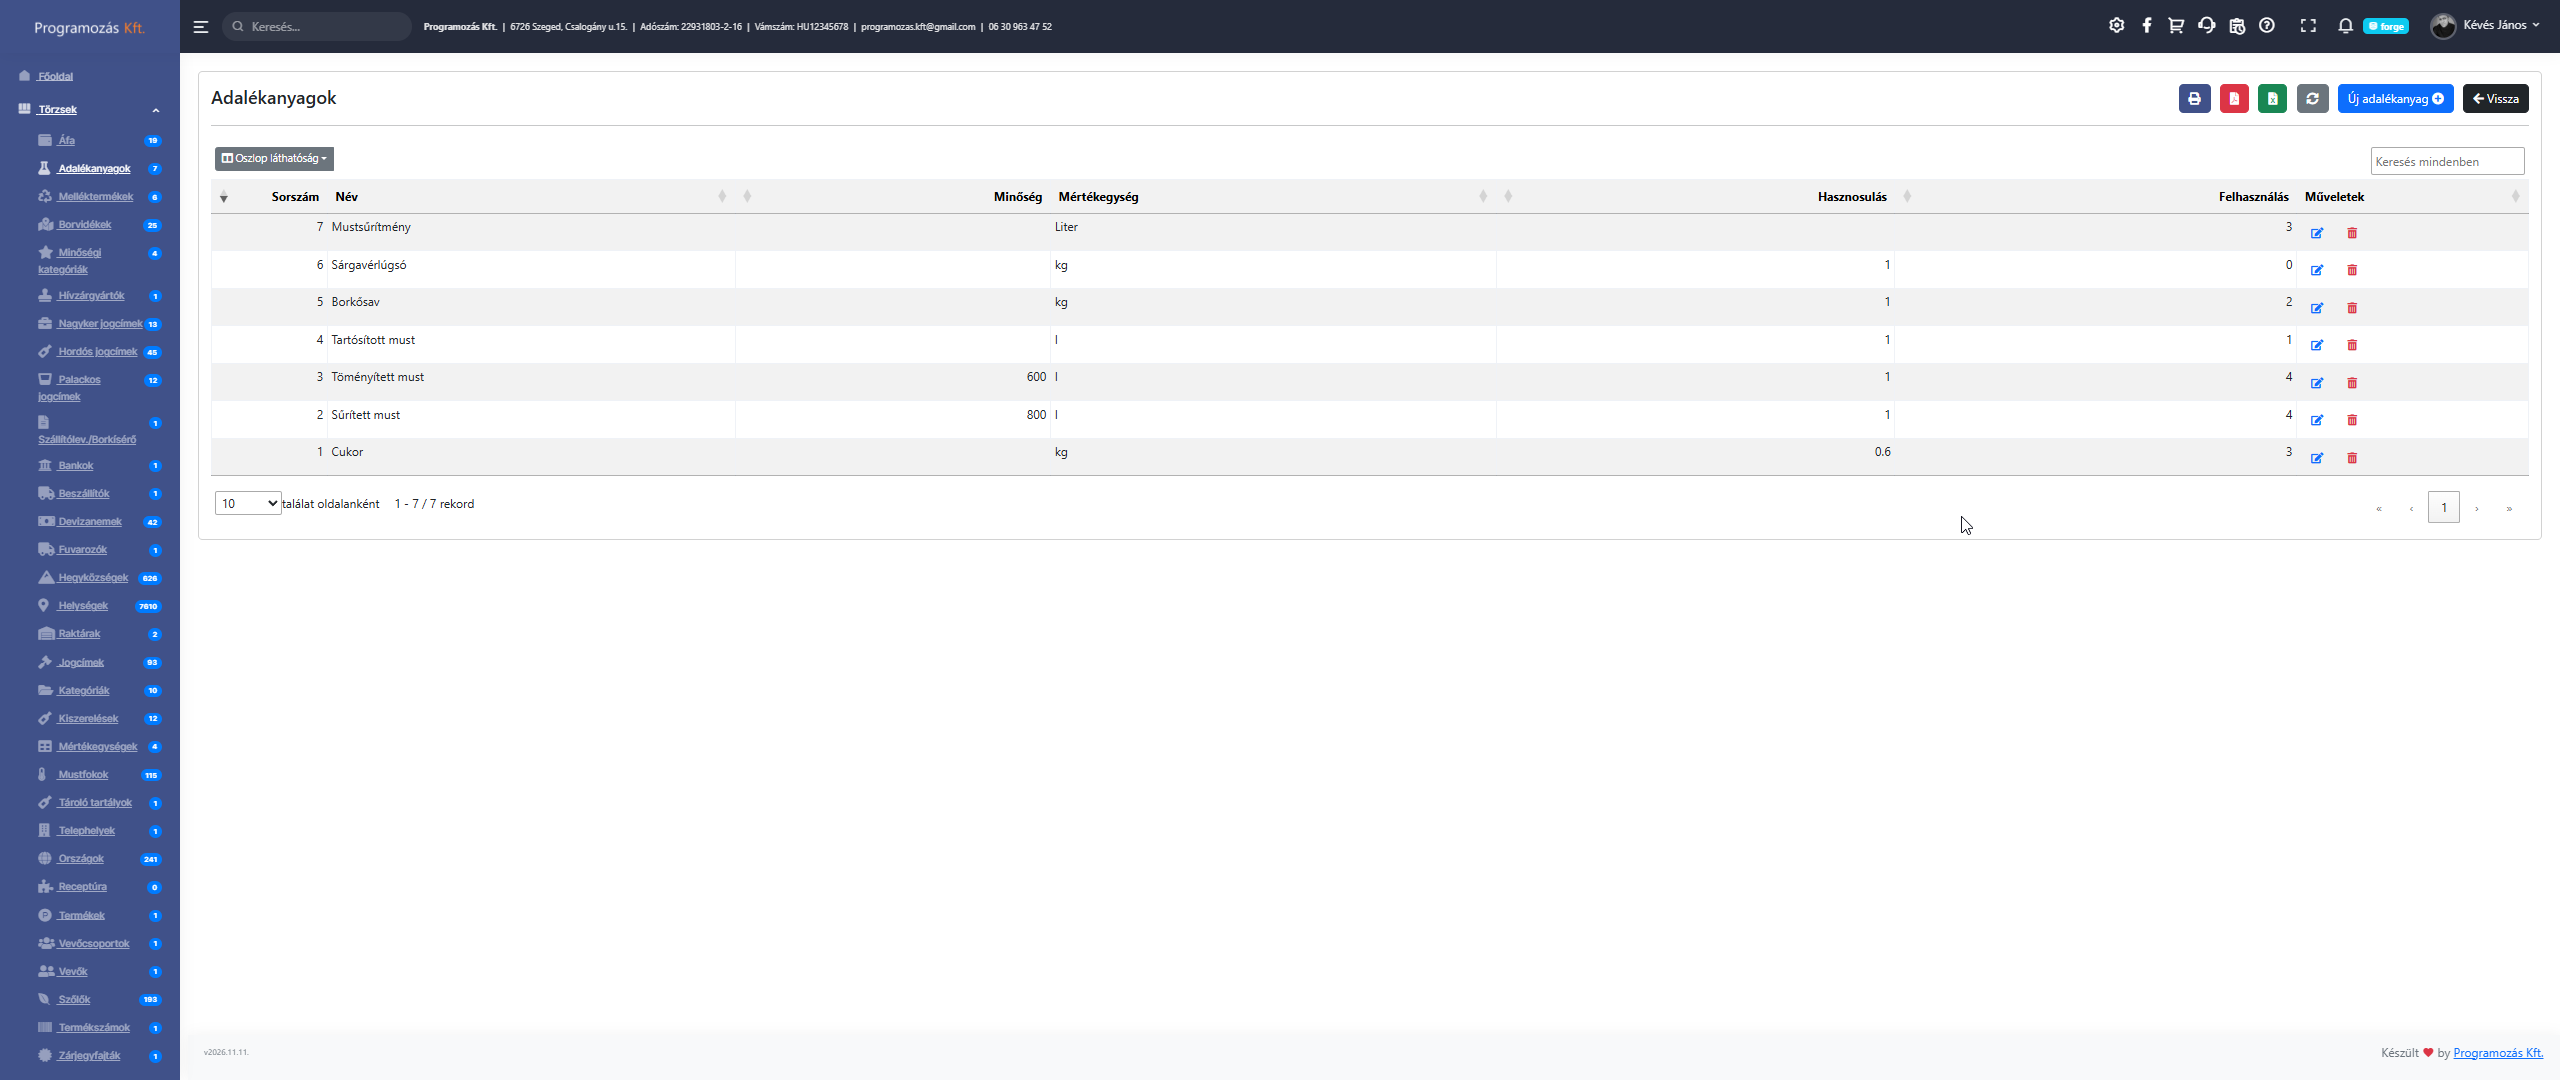The width and height of the screenshot is (2560, 1080).
Task: Focus the Keresés mindenben search field
Action: tap(2446, 162)
